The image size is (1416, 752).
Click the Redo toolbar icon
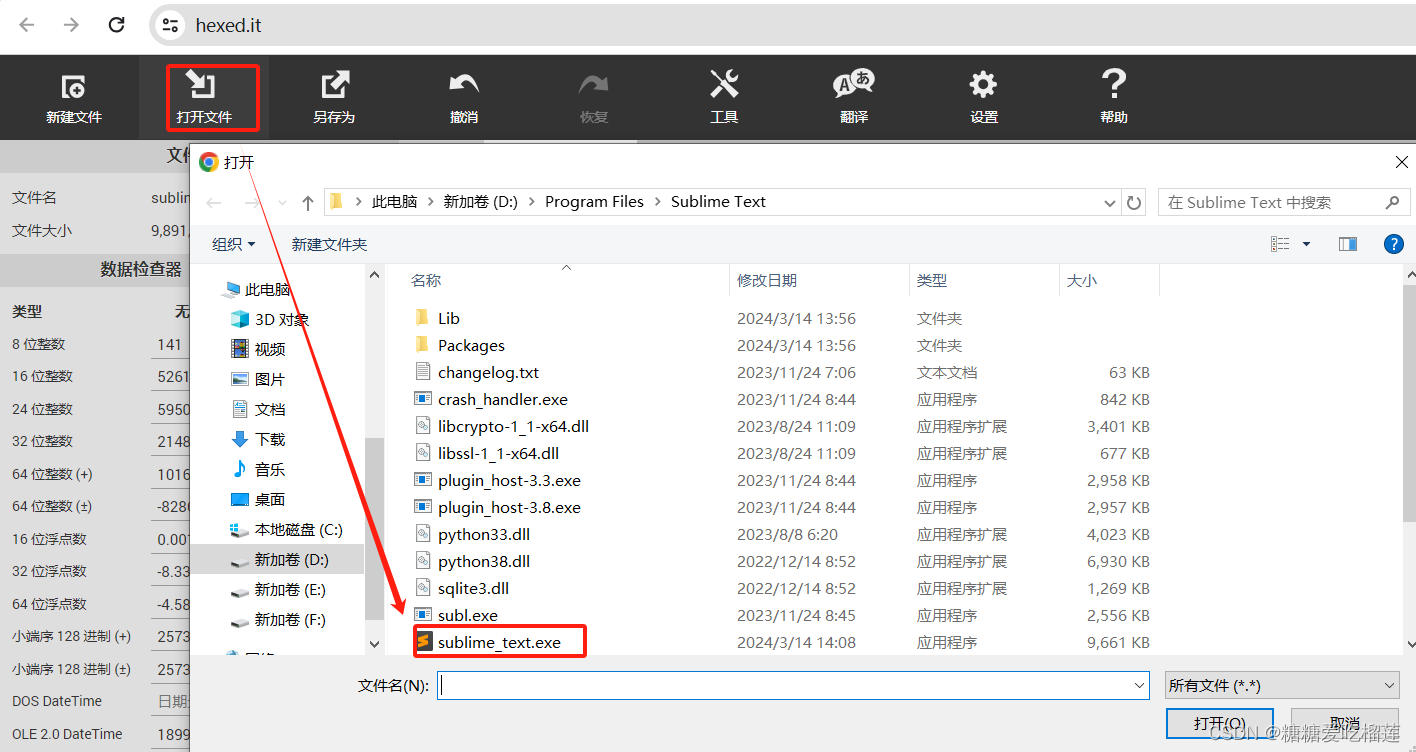pos(594,85)
